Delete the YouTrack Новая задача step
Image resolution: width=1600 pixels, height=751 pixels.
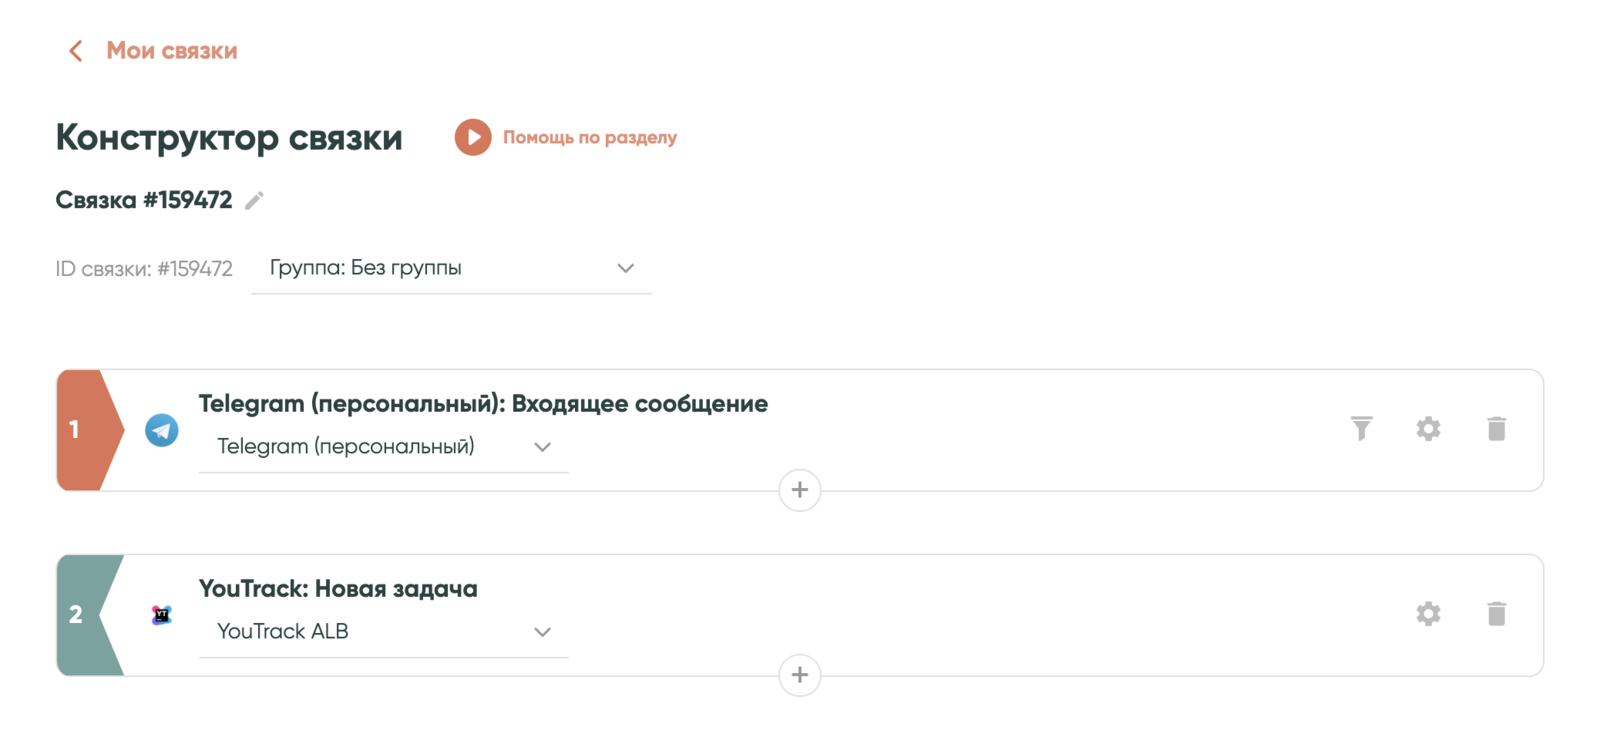(1496, 614)
